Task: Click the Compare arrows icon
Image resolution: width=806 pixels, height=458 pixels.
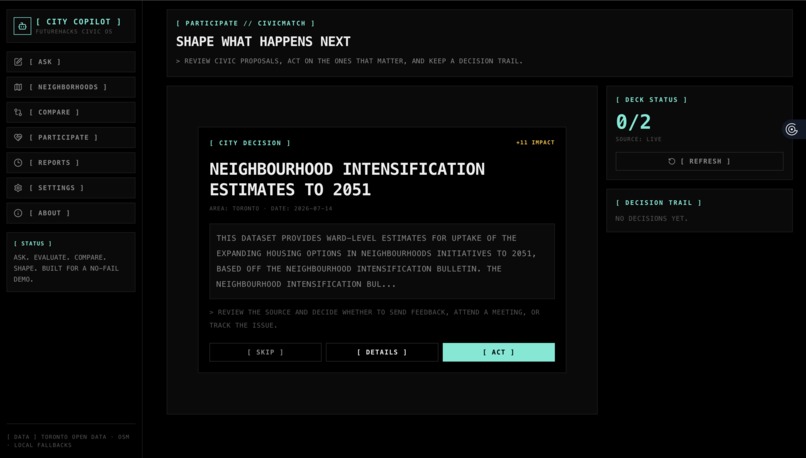Action: (x=18, y=112)
